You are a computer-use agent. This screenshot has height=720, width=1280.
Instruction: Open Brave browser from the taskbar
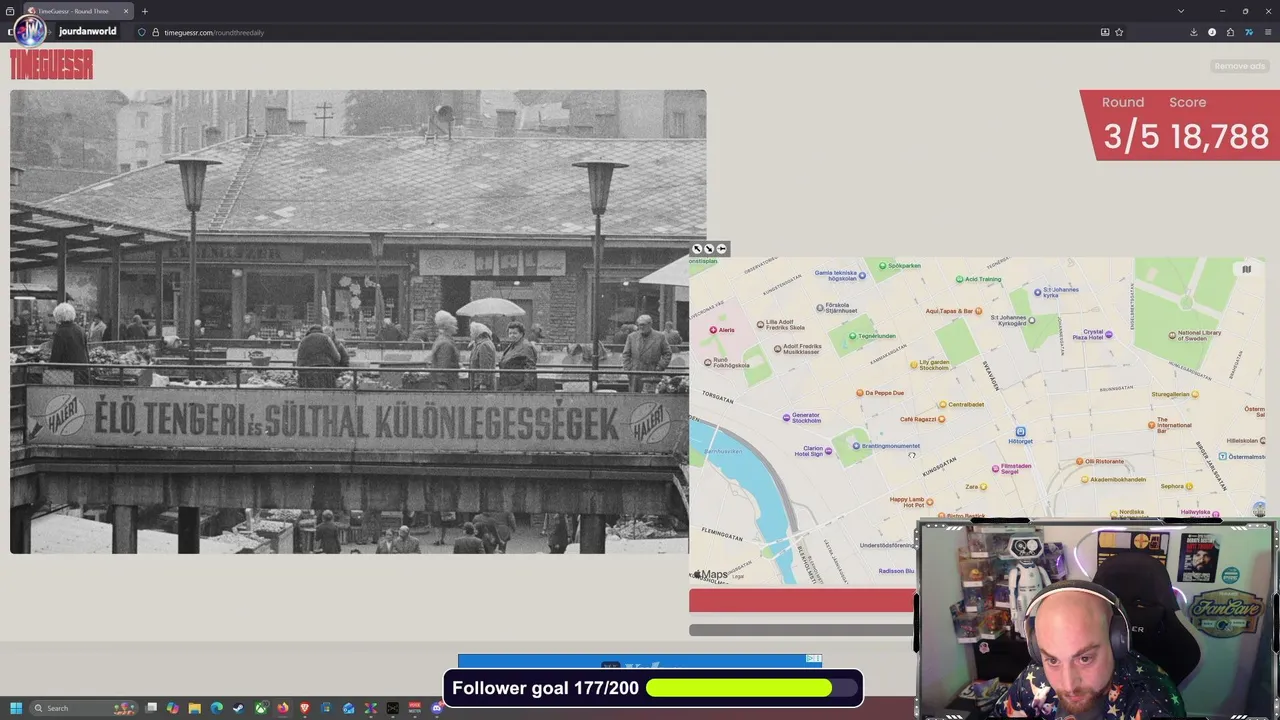click(305, 708)
